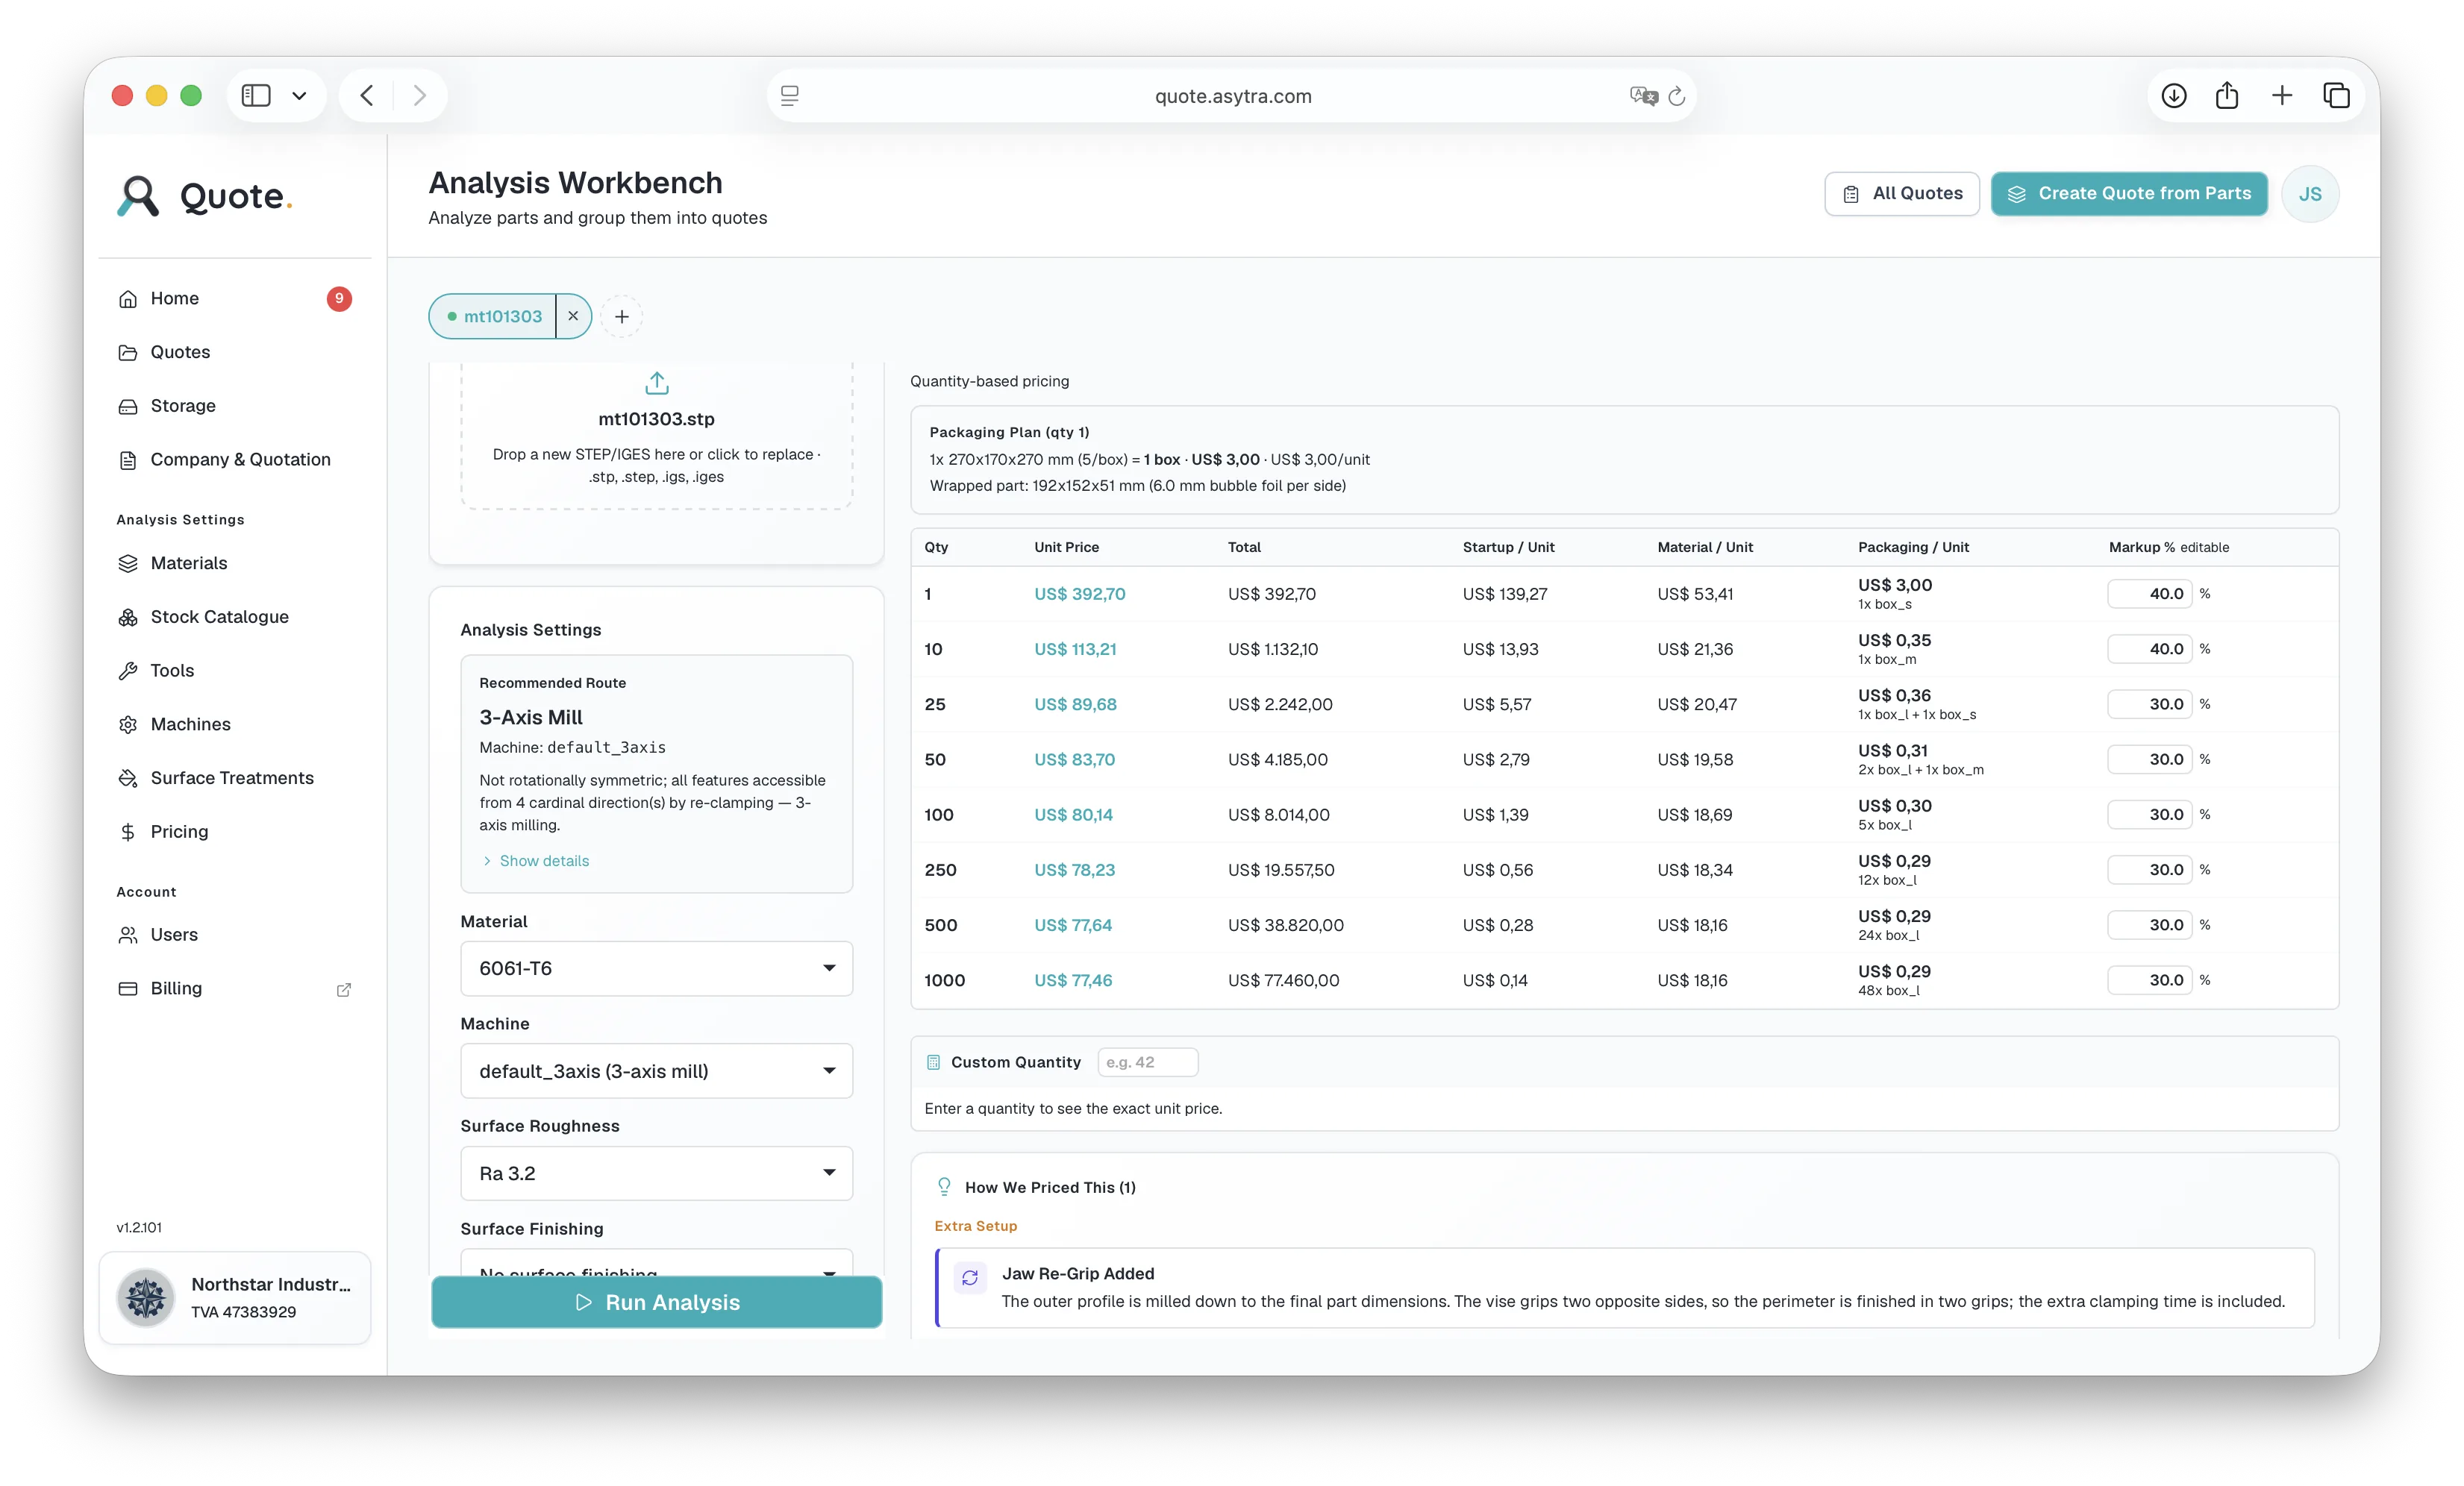Click the mt101303.stp file drop zone

[x=656, y=436]
